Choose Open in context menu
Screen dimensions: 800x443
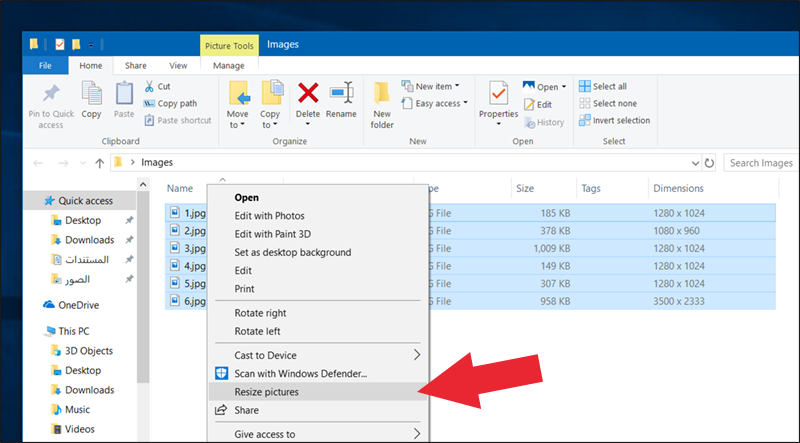pyautogui.click(x=246, y=198)
